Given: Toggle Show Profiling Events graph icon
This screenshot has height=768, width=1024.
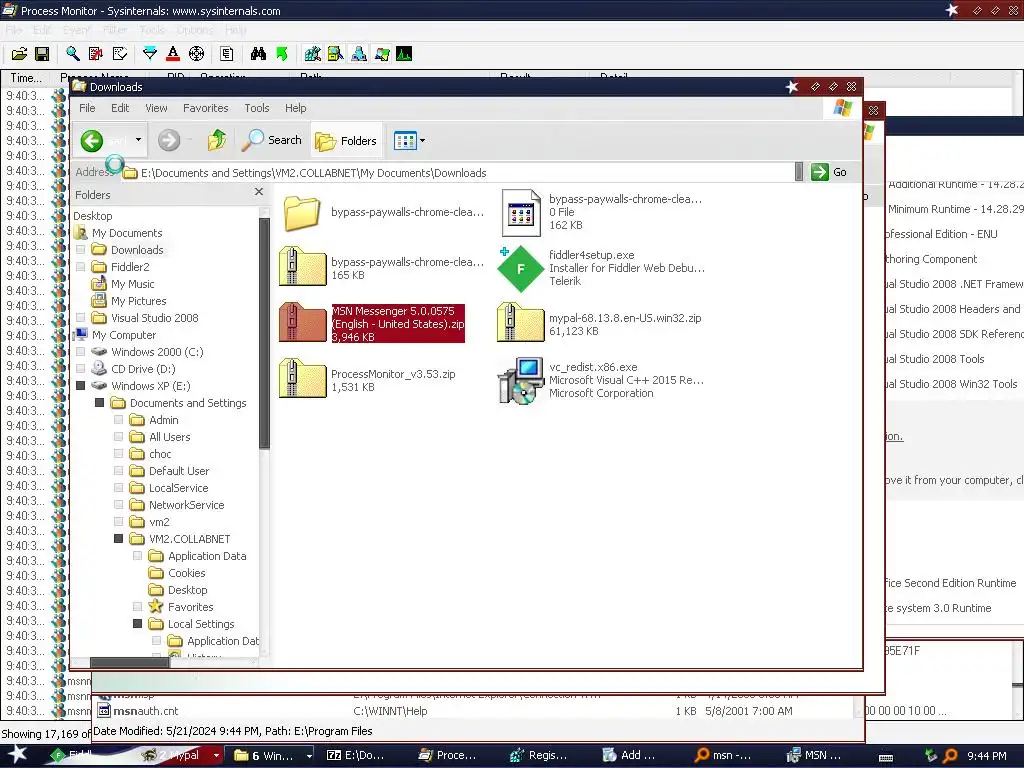Looking at the screenshot, I should [404, 54].
